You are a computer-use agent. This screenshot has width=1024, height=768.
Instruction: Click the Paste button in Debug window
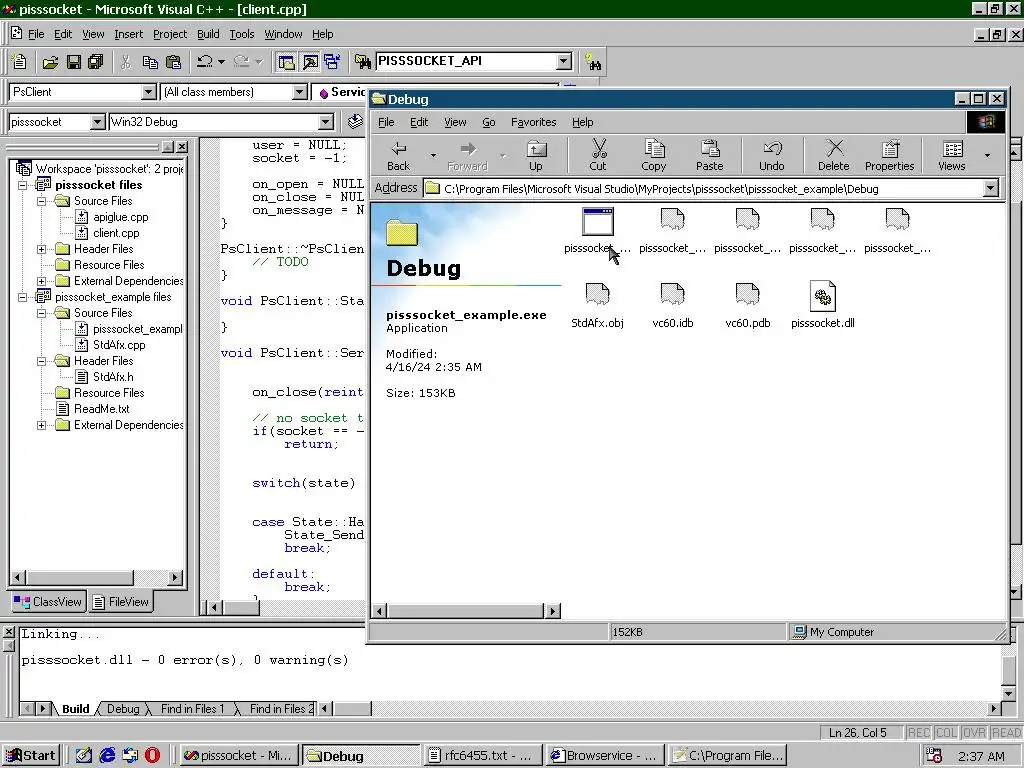(710, 156)
